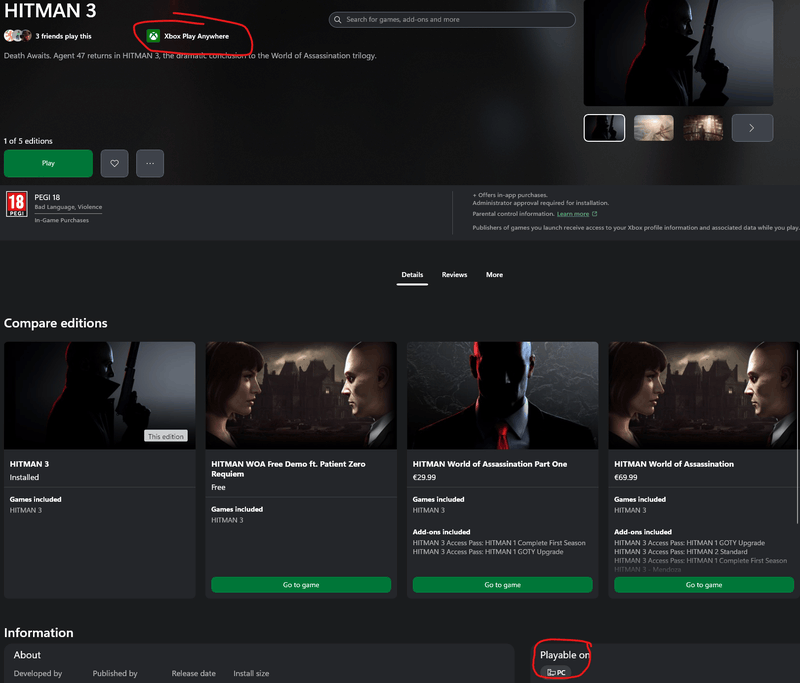Go to game for HITMAN WOA Free Demo
Viewport: 800px width, 683px height.
[x=301, y=585]
